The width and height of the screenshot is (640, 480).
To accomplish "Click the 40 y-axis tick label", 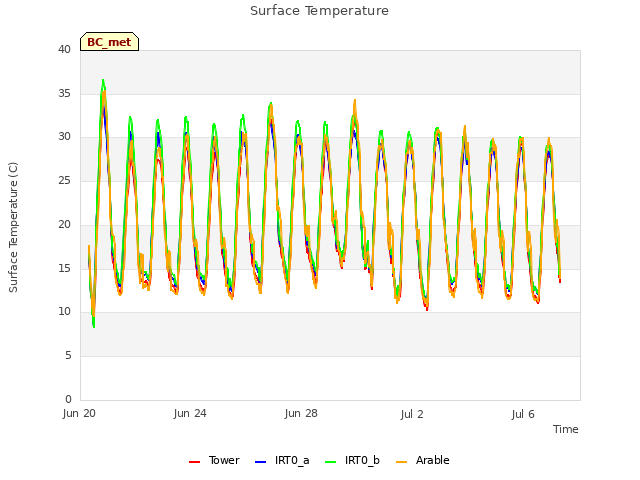I will (x=64, y=50).
